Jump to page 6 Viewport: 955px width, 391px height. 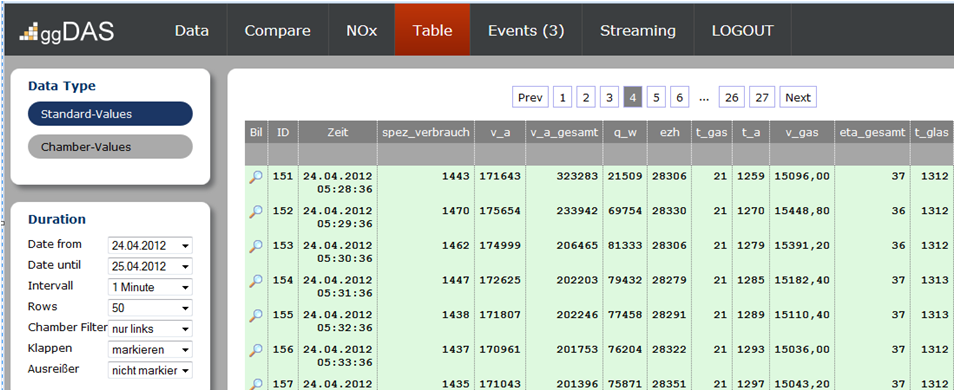pos(680,97)
